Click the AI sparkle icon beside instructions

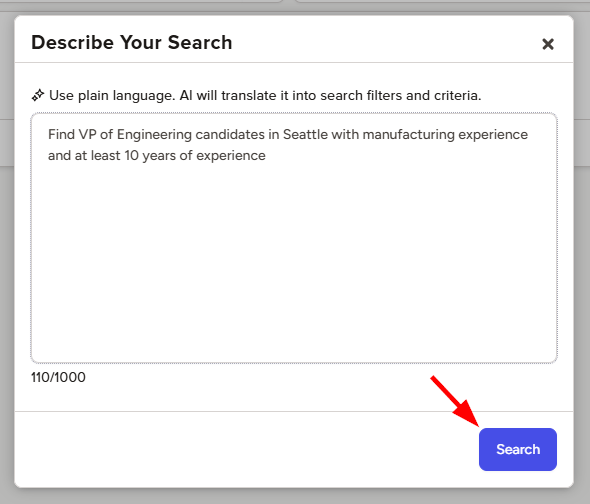38,95
